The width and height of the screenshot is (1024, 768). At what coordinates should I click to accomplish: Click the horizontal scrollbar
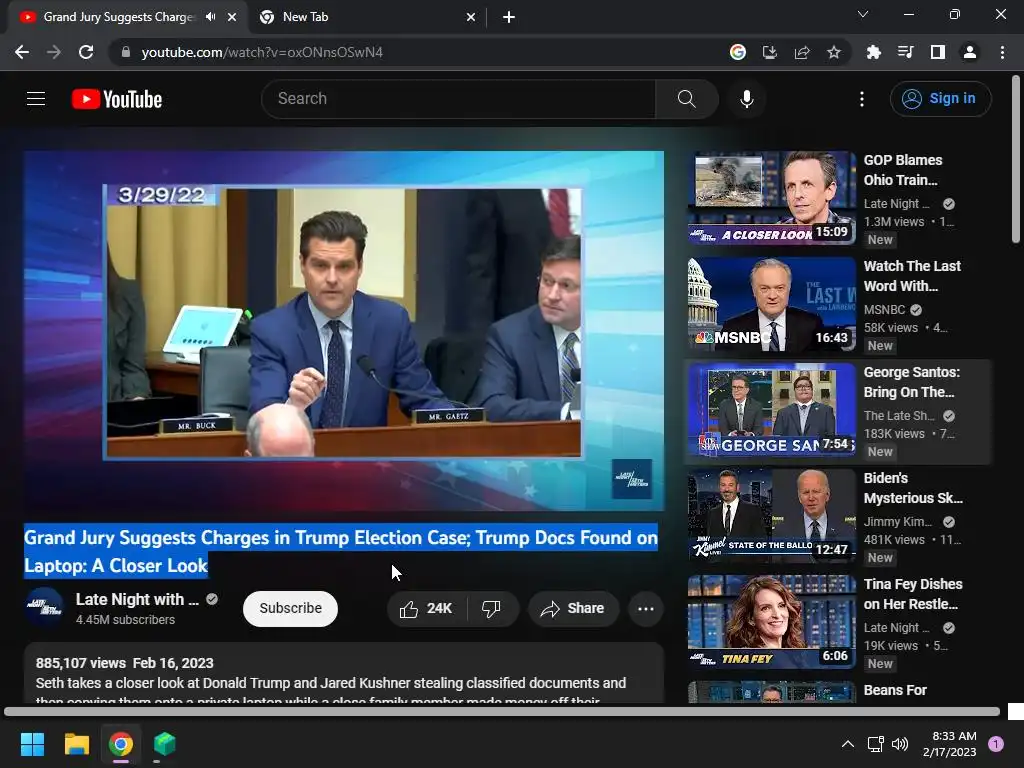[502, 712]
